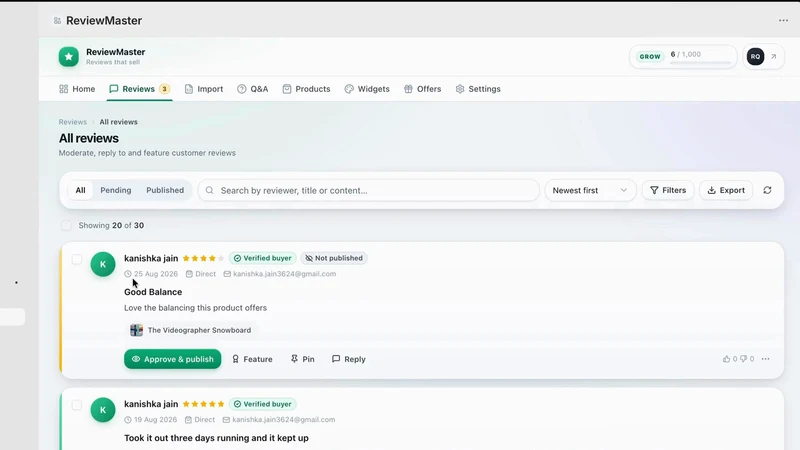Tick the checkbox for the 19 Aug 2026 review
The image size is (800, 450).
click(x=77, y=405)
